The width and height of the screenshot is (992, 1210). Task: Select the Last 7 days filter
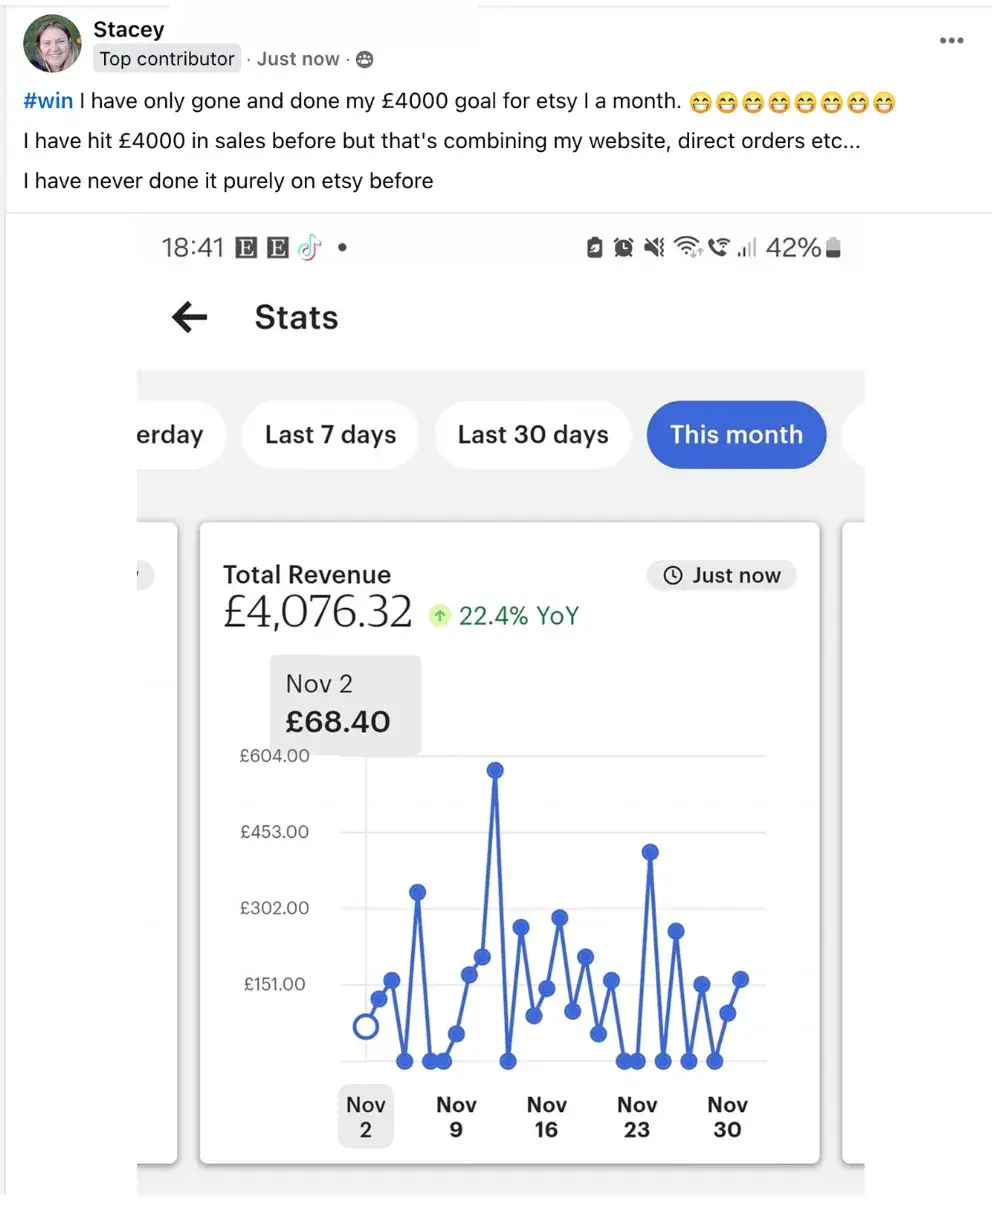[x=330, y=435]
